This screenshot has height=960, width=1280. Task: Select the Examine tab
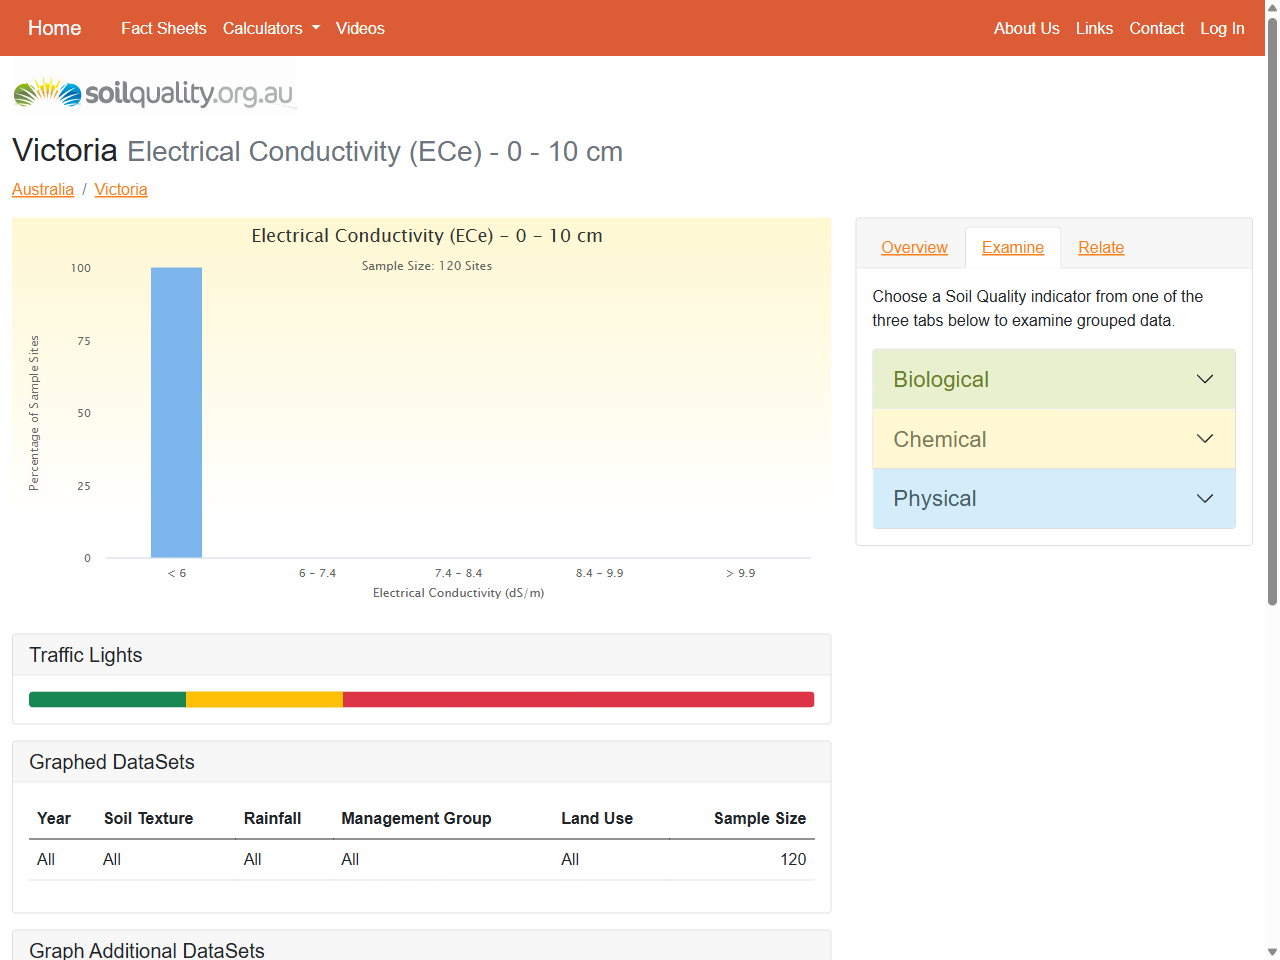(1012, 247)
